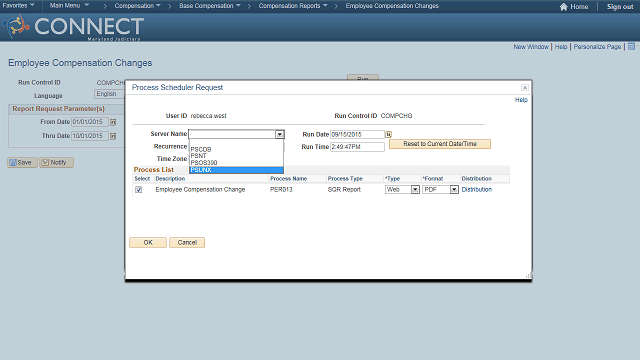This screenshot has width=640, height=360.
Task: Toggle the Employee Compensation Change checkbox
Action: coord(139,190)
